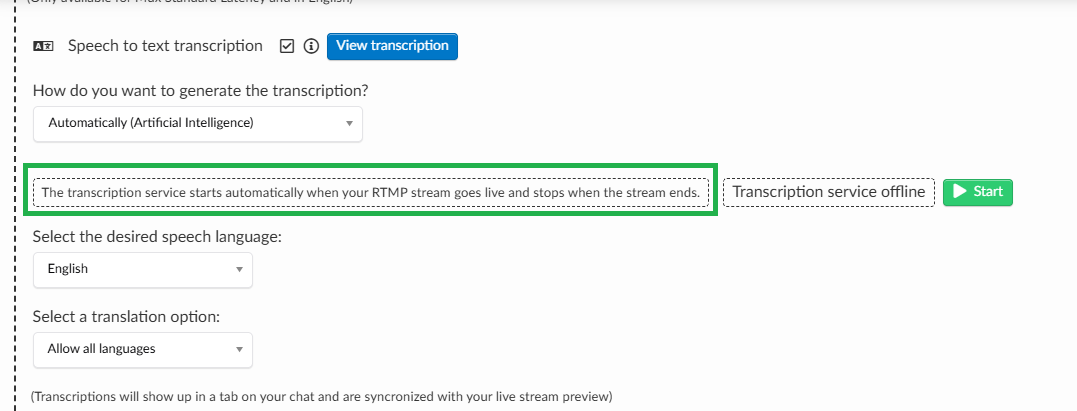Click the How do you want to generate question
This screenshot has width=1077, height=411.
tap(201, 91)
